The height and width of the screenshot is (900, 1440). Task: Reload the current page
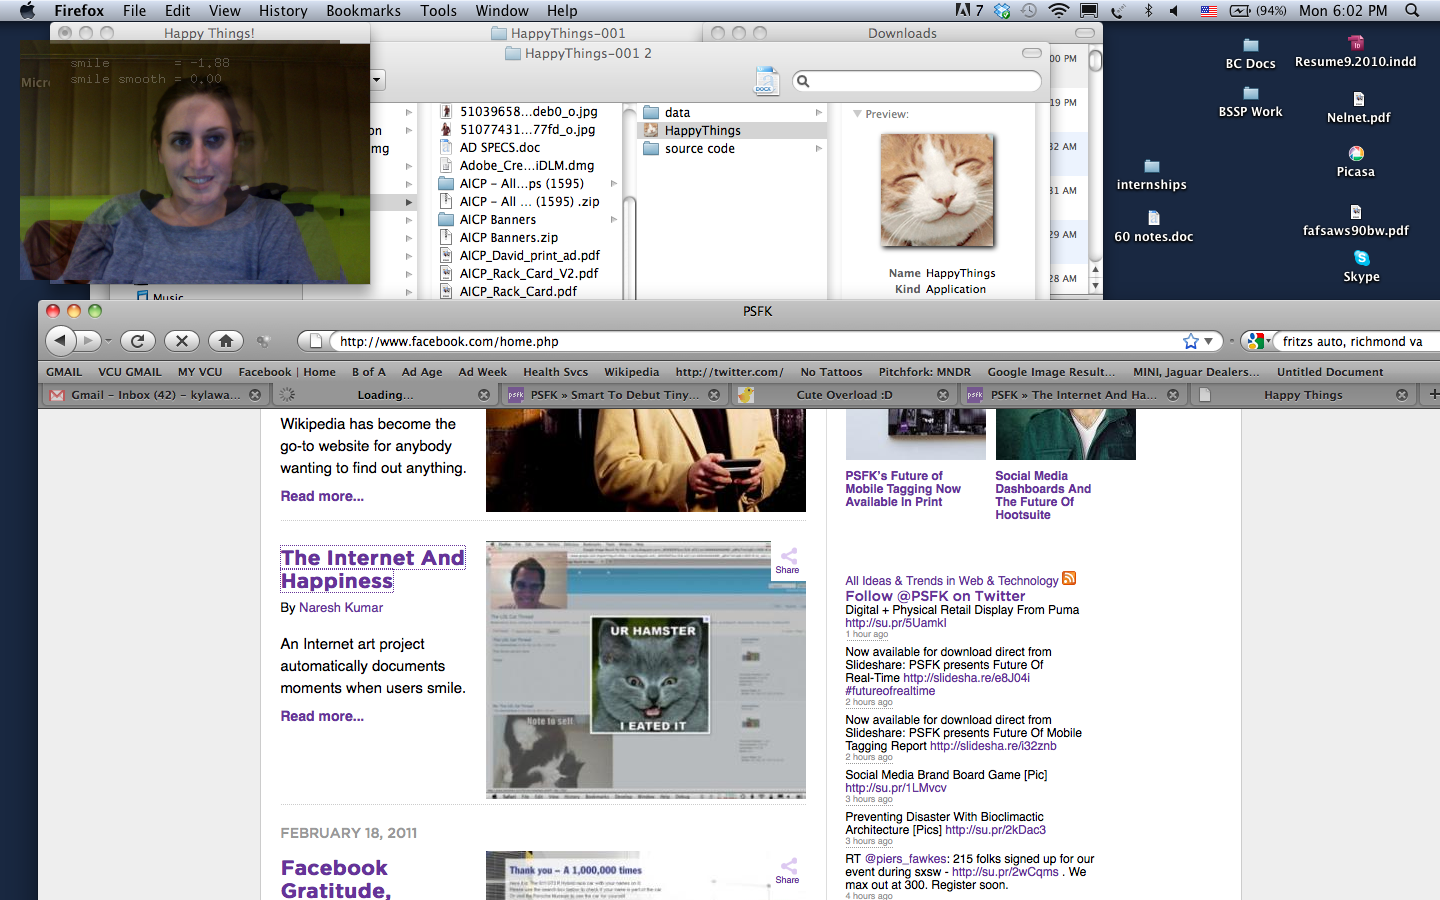pyautogui.click(x=138, y=341)
